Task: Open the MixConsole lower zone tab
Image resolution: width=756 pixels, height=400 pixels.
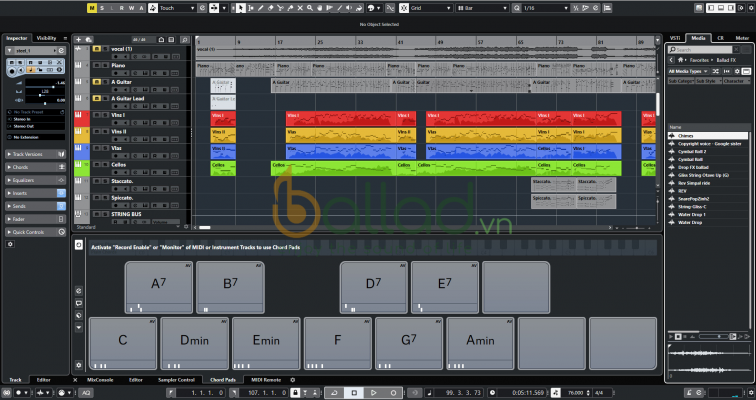Action: (x=100, y=380)
